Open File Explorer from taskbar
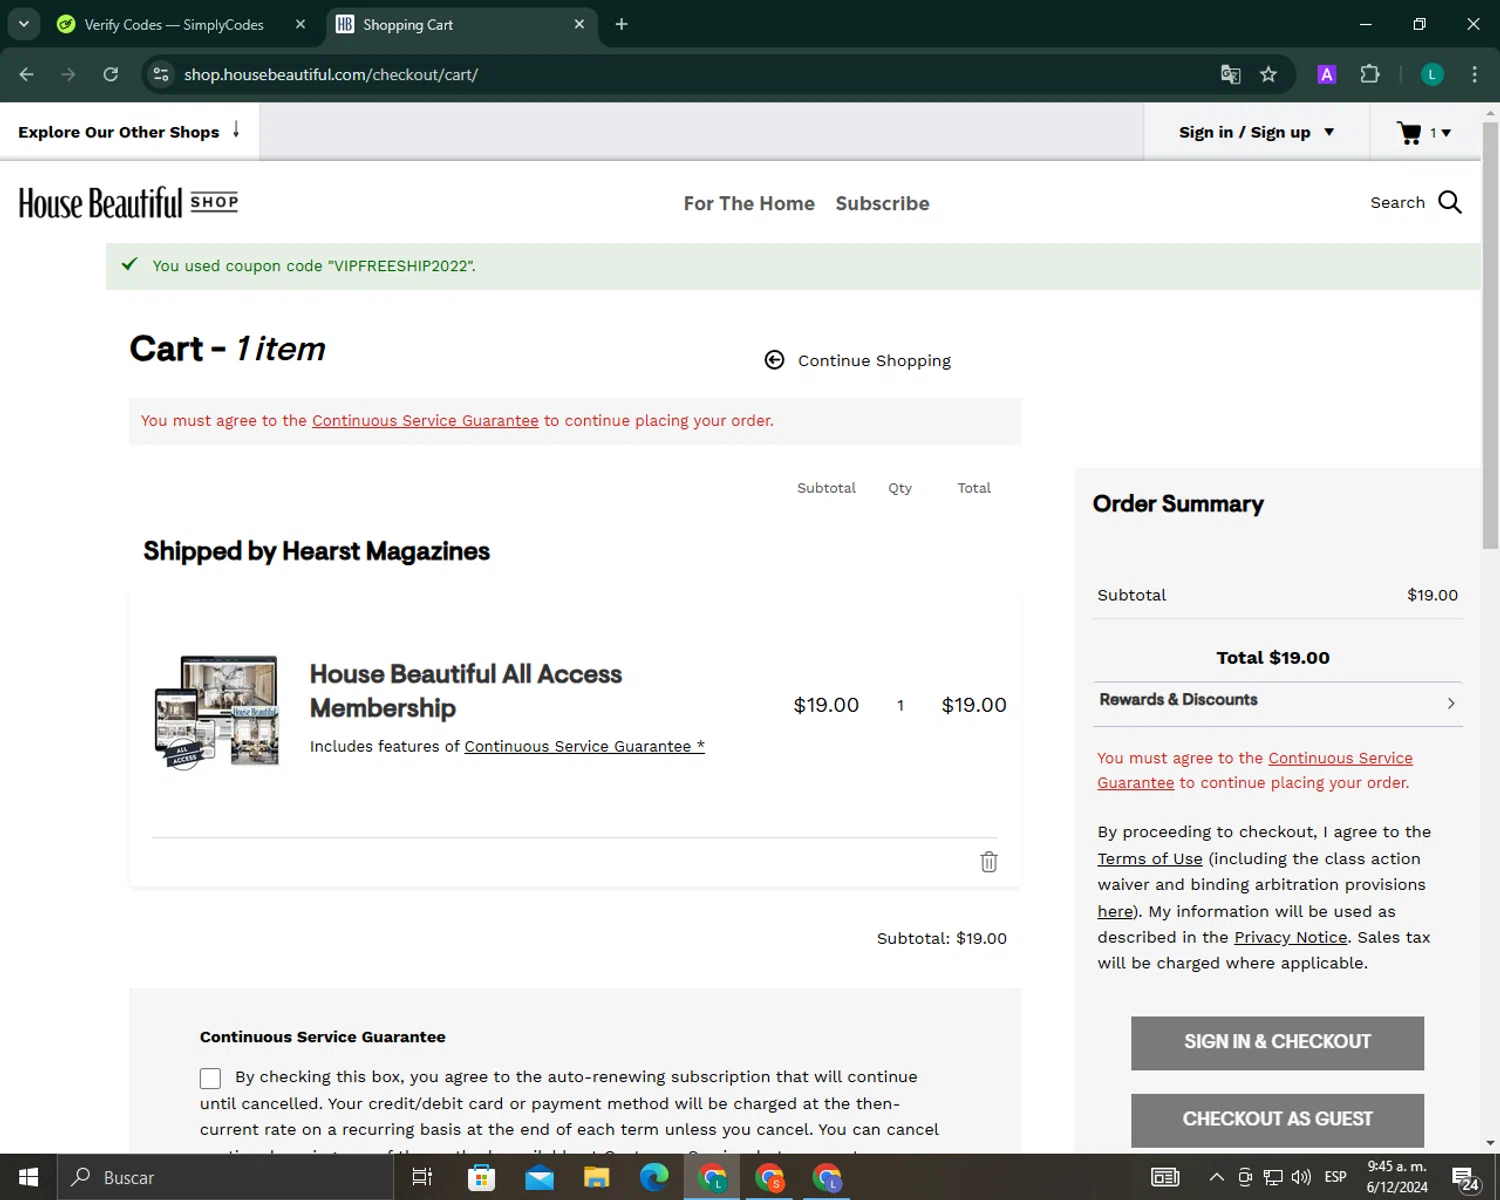This screenshot has width=1500, height=1200. 597,1177
